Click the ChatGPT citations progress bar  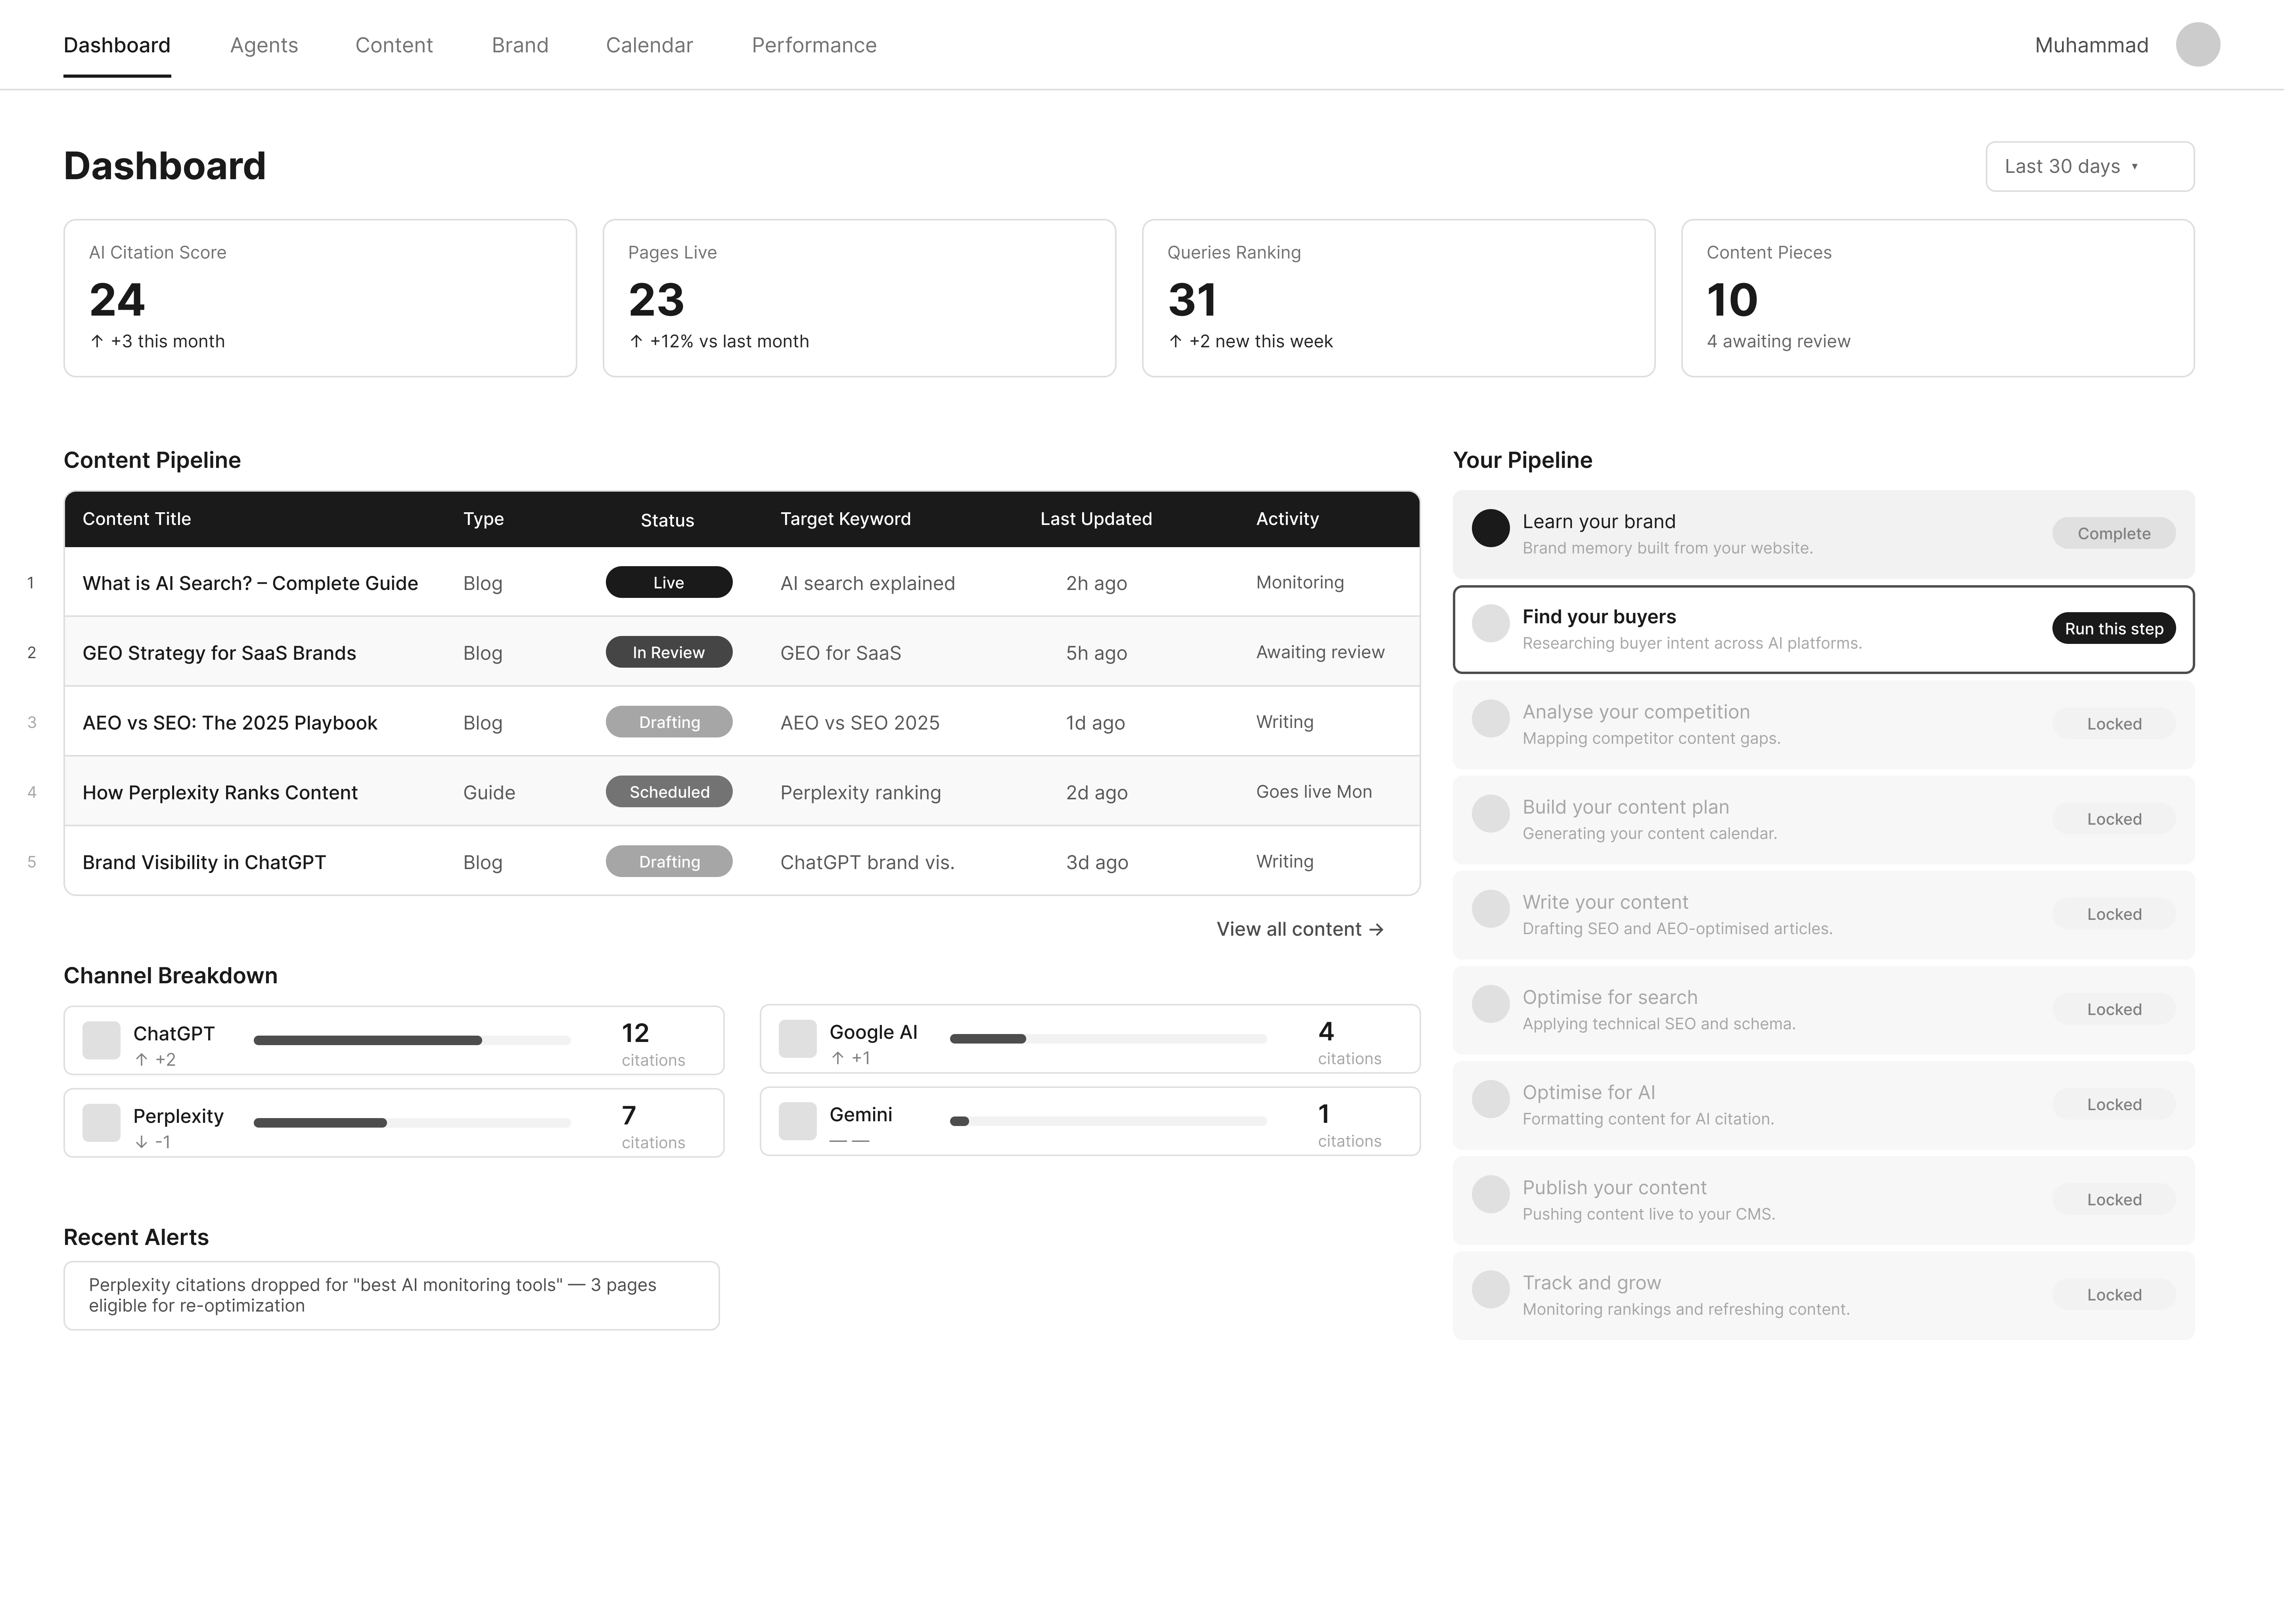pyautogui.click(x=412, y=1040)
